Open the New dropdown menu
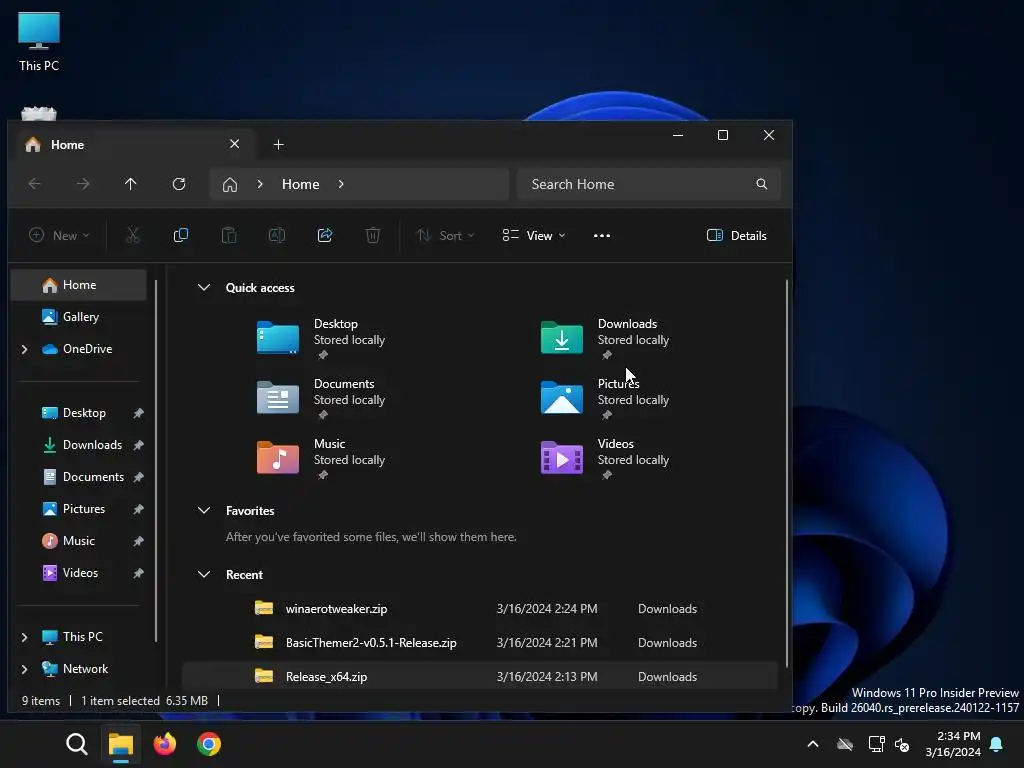Screen dimensions: 1024x768 [59, 236]
